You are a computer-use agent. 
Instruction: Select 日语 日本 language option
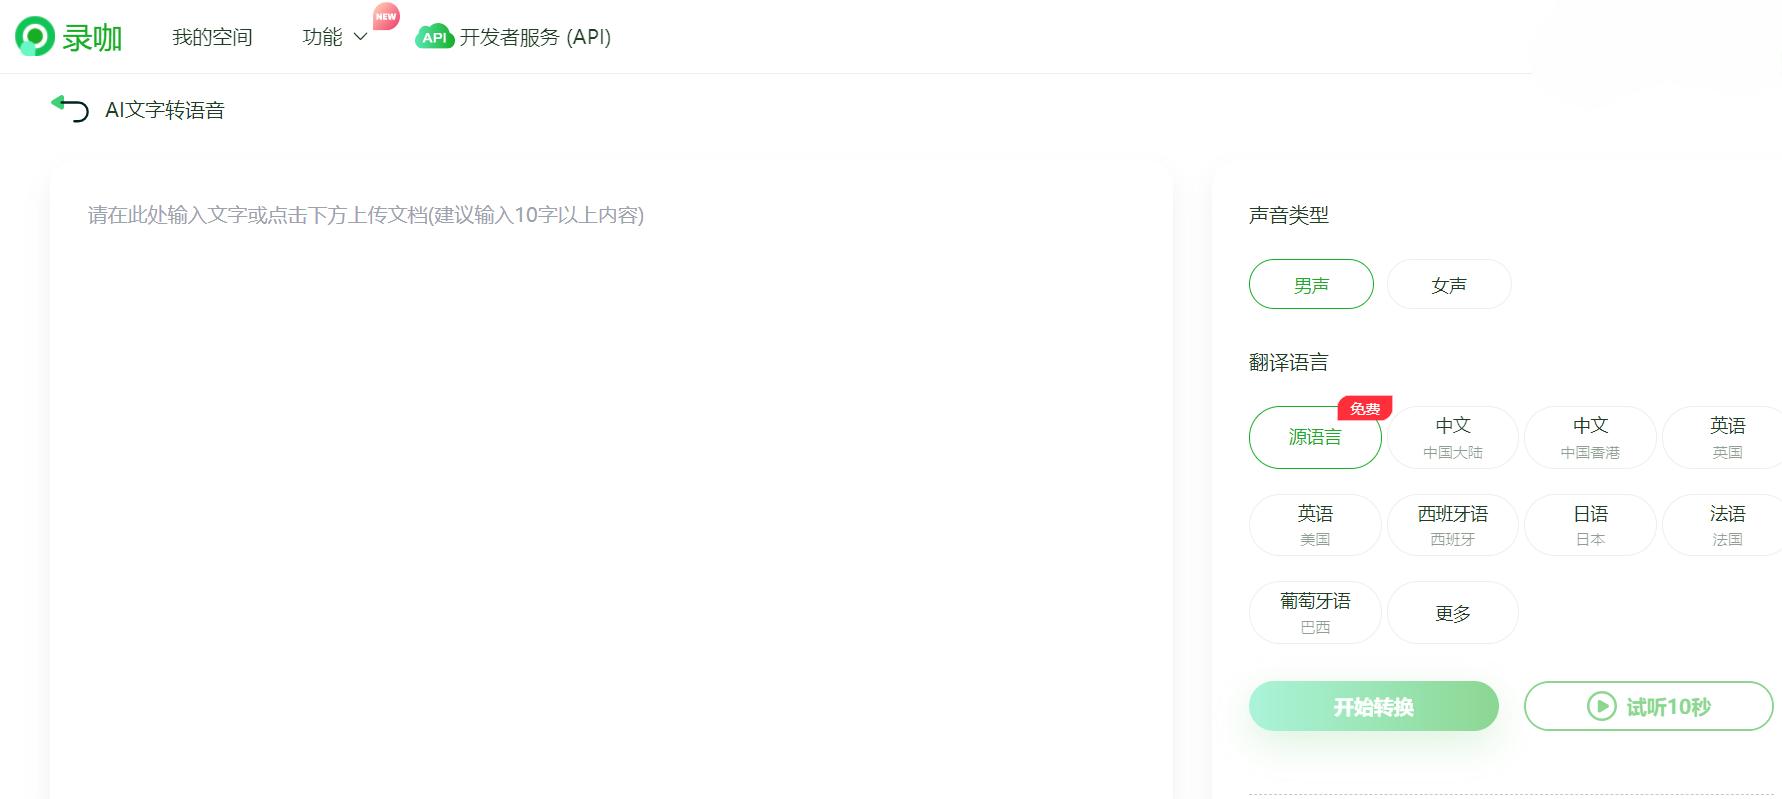click(1590, 524)
